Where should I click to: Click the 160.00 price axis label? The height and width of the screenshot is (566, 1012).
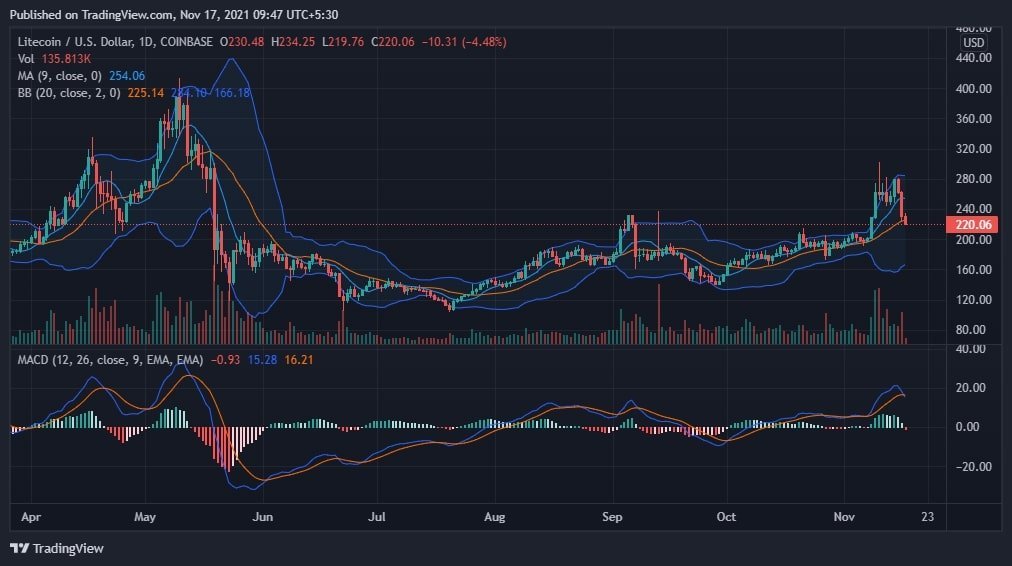tap(973, 270)
